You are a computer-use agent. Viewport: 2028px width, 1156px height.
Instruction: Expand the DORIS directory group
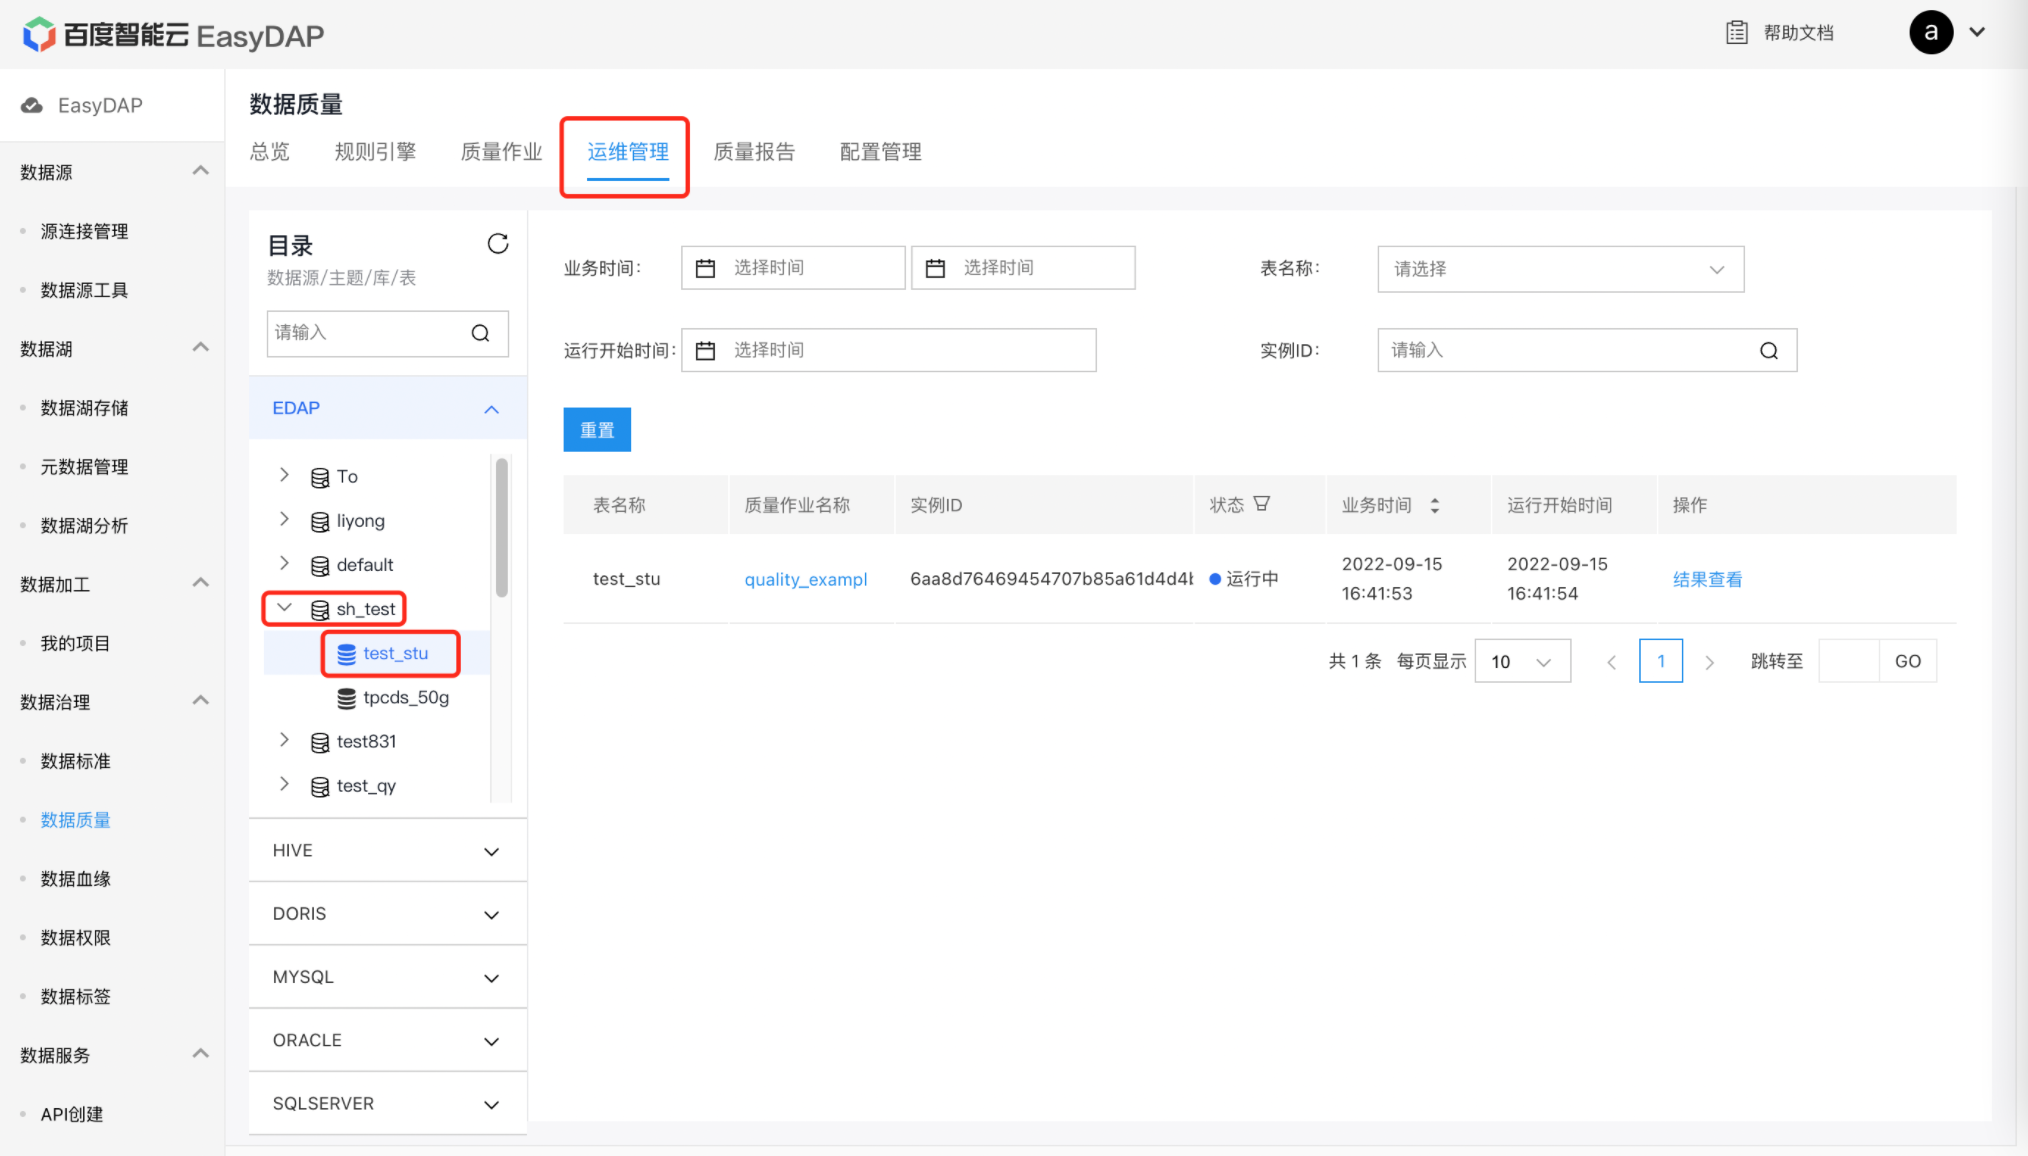pos(491,914)
